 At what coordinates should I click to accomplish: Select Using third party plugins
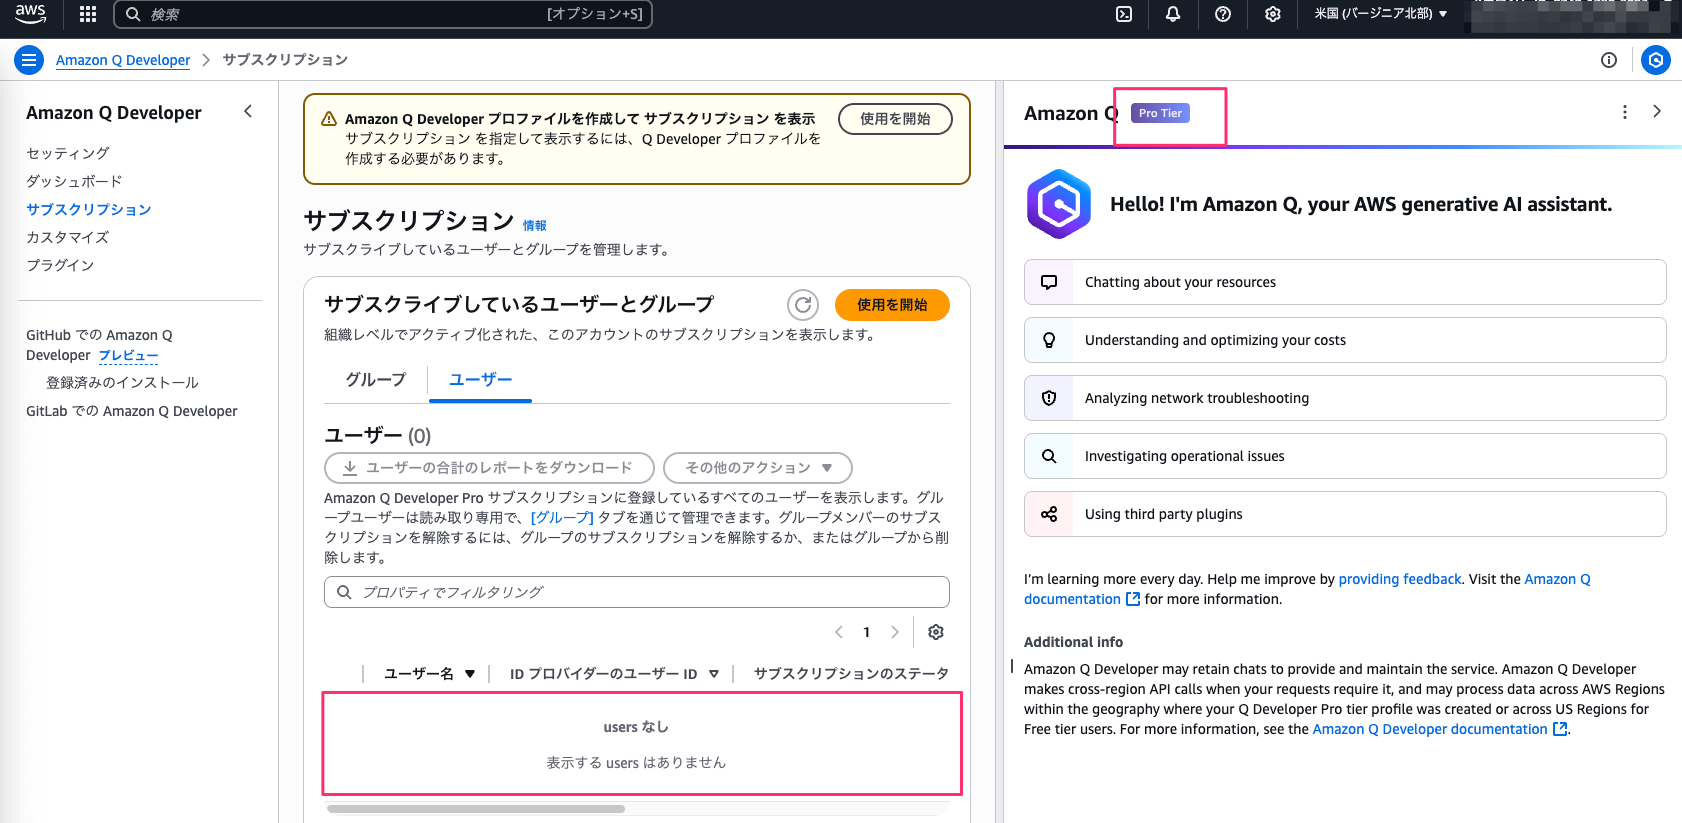(1345, 514)
